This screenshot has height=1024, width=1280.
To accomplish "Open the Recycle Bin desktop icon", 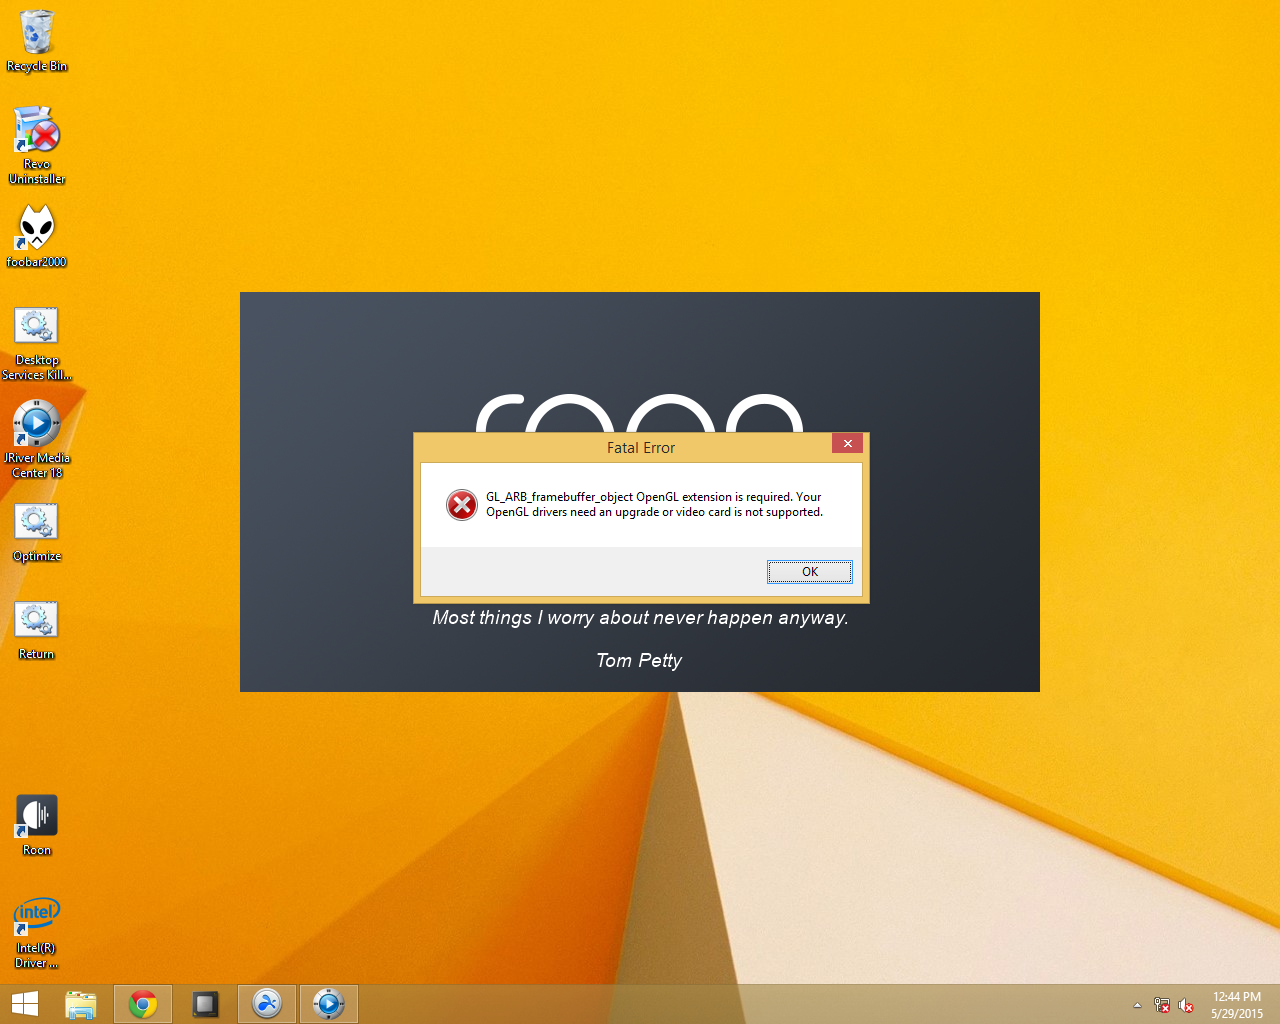I will point(37,35).
